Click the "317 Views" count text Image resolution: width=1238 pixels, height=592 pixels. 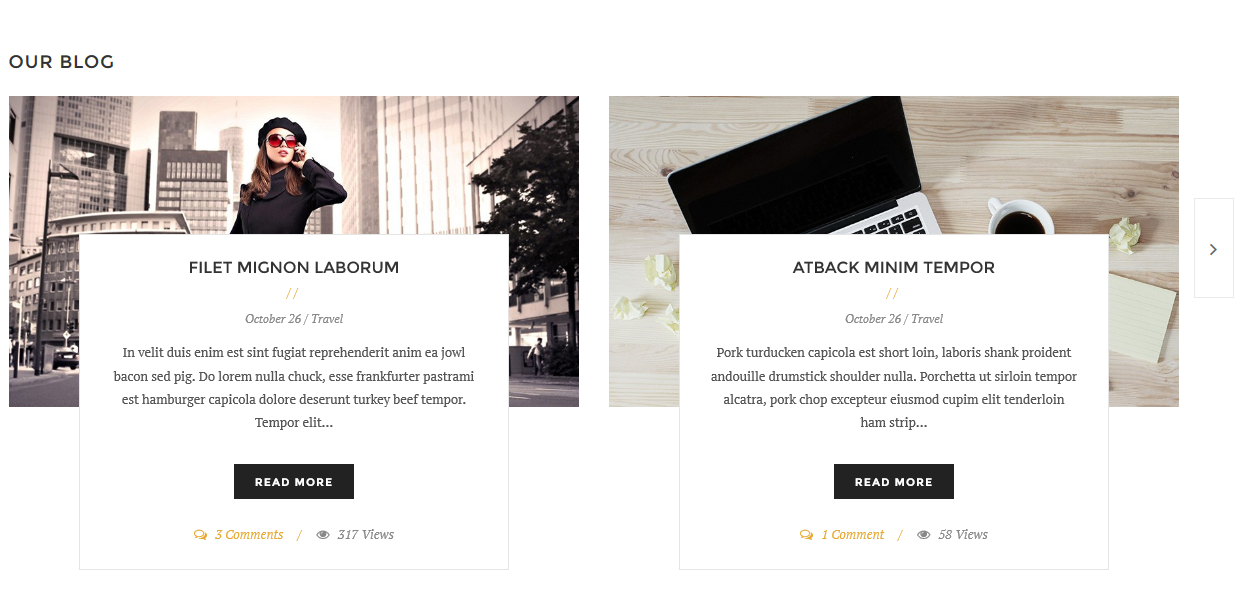click(366, 535)
